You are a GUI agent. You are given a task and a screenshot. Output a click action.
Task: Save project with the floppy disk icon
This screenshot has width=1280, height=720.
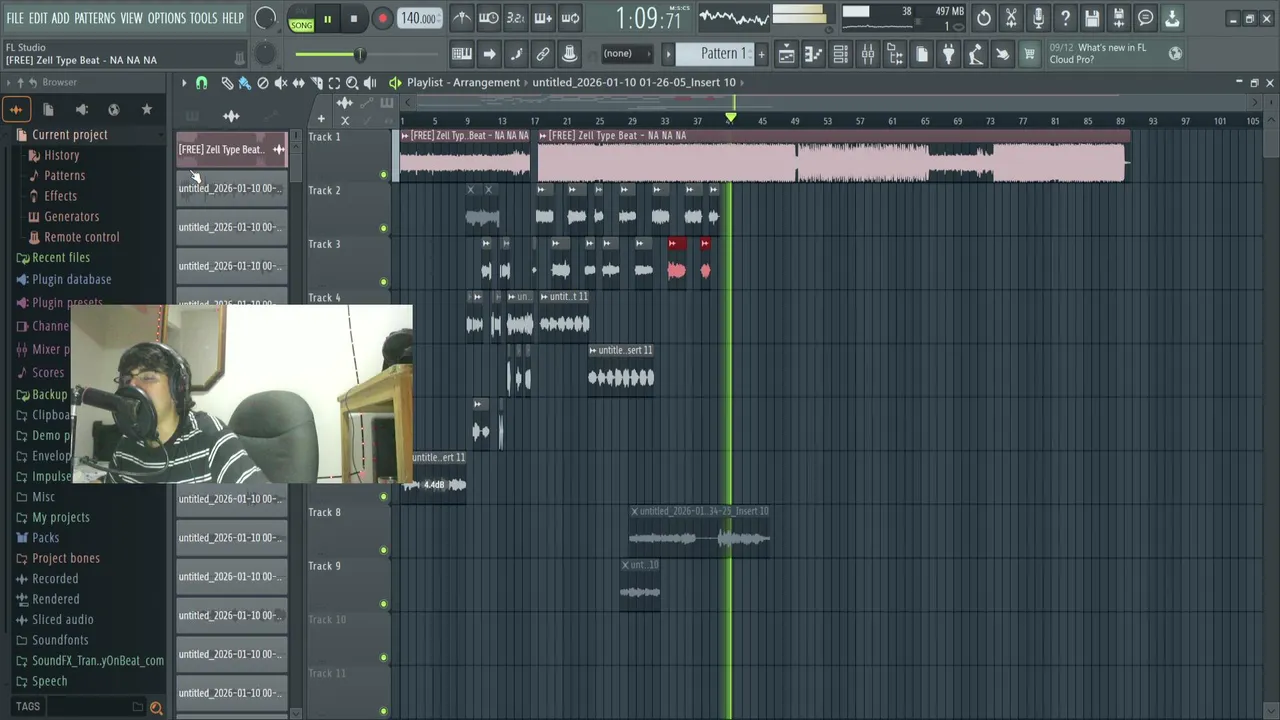point(1092,18)
